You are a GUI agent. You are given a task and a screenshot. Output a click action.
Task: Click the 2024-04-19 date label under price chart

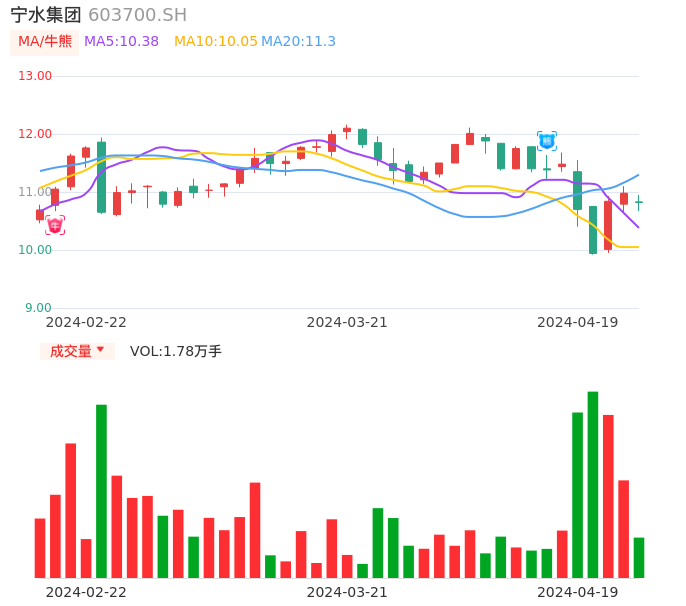(577, 322)
